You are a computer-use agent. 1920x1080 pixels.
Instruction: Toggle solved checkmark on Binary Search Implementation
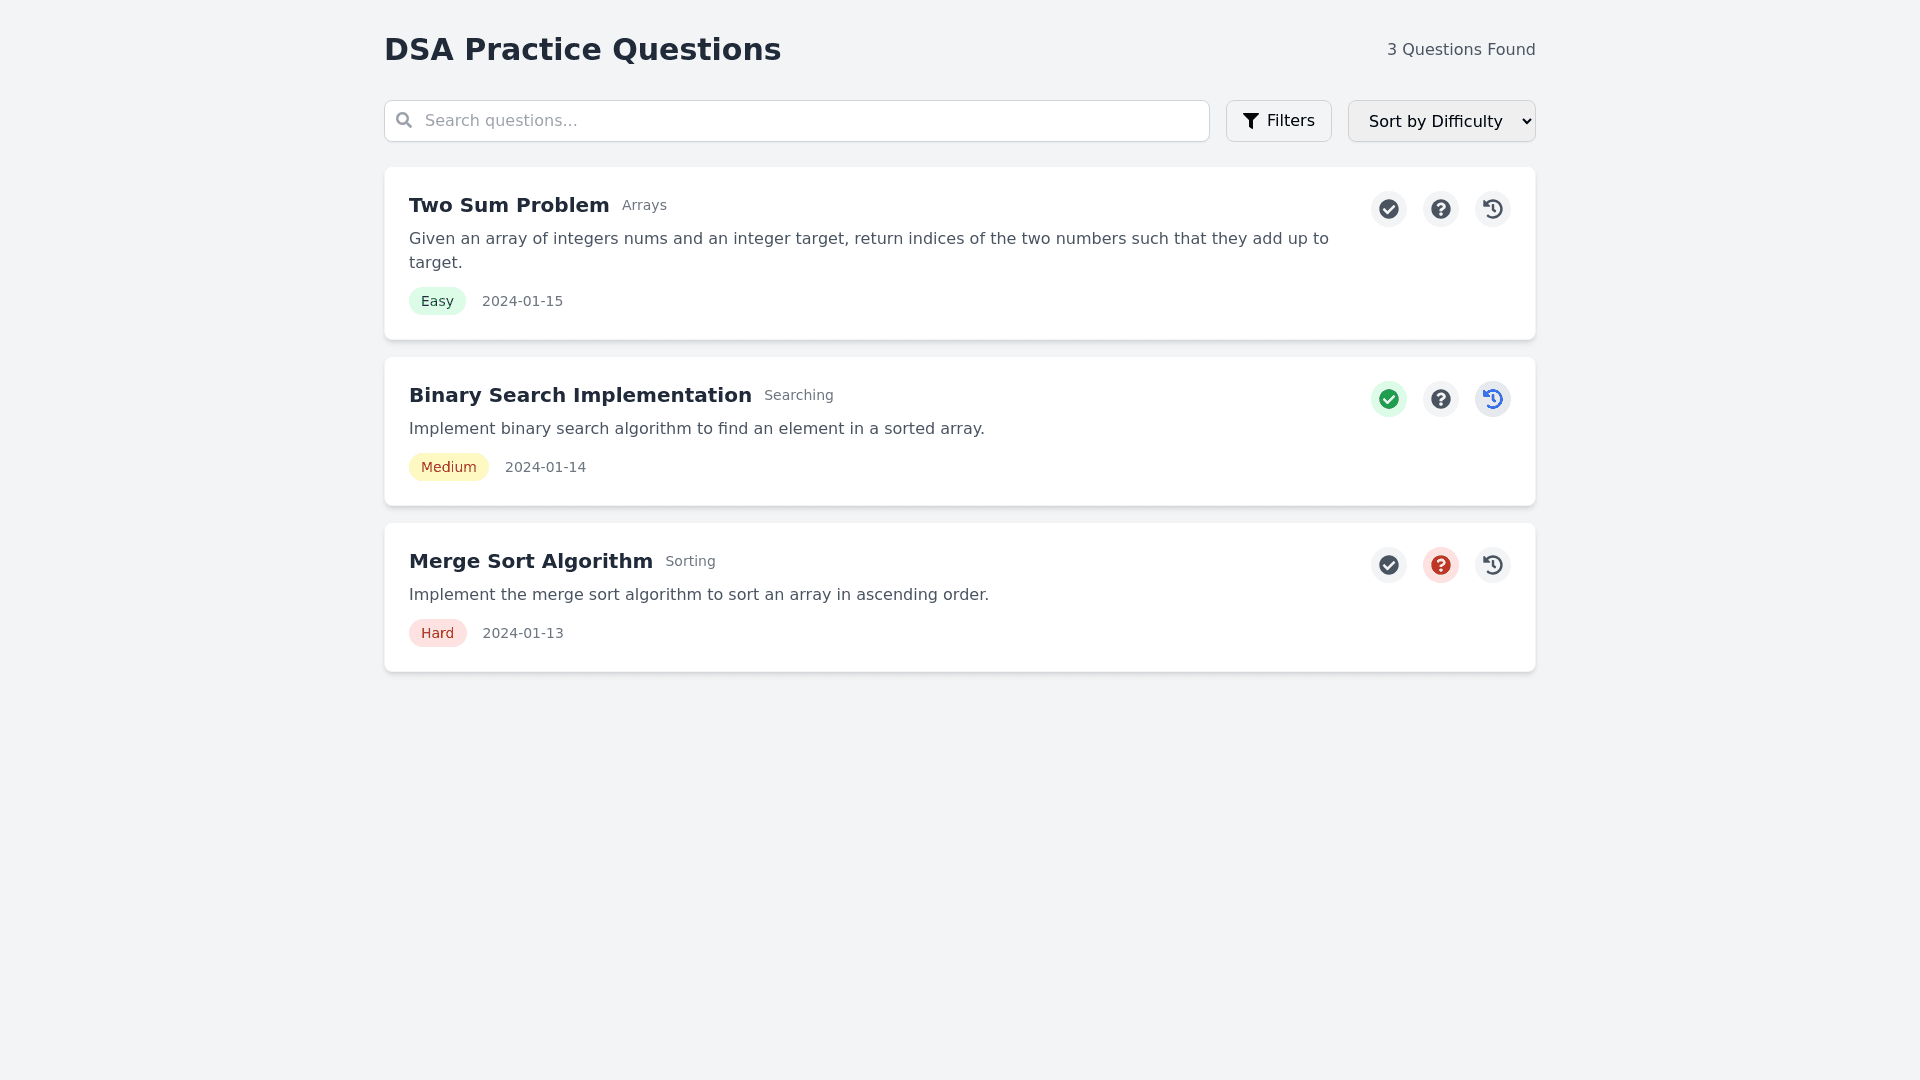pos(1388,399)
